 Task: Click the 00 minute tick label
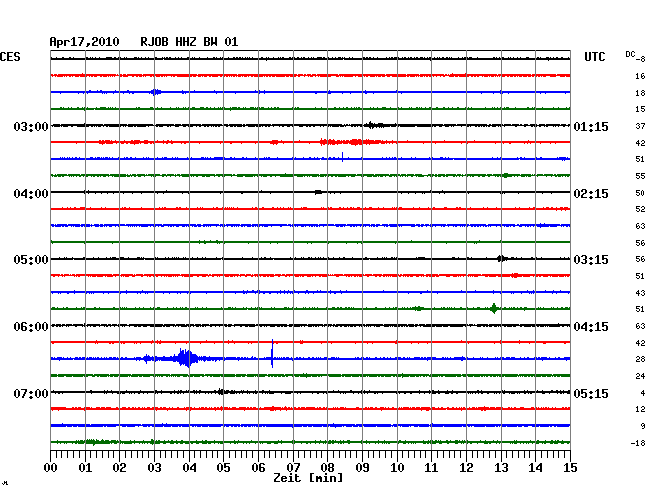51,468
